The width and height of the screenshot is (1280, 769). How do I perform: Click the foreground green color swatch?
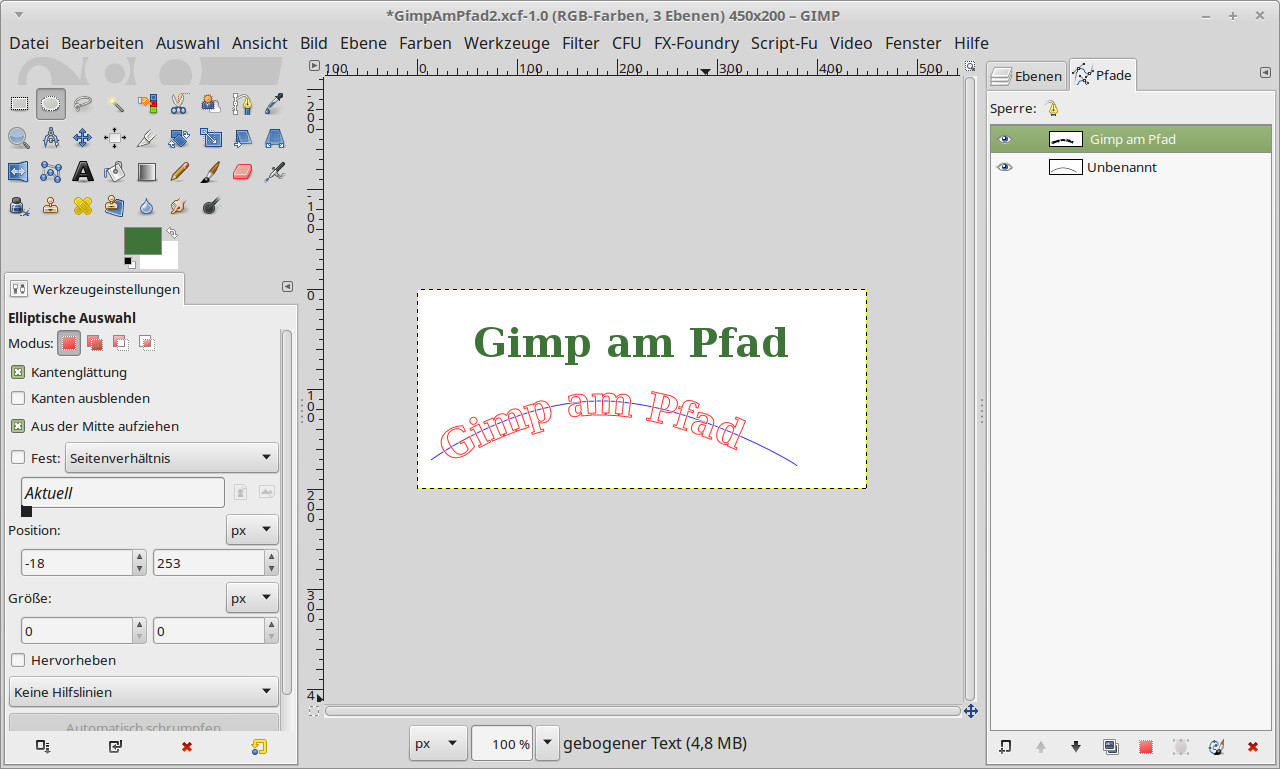tap(142, 240)
